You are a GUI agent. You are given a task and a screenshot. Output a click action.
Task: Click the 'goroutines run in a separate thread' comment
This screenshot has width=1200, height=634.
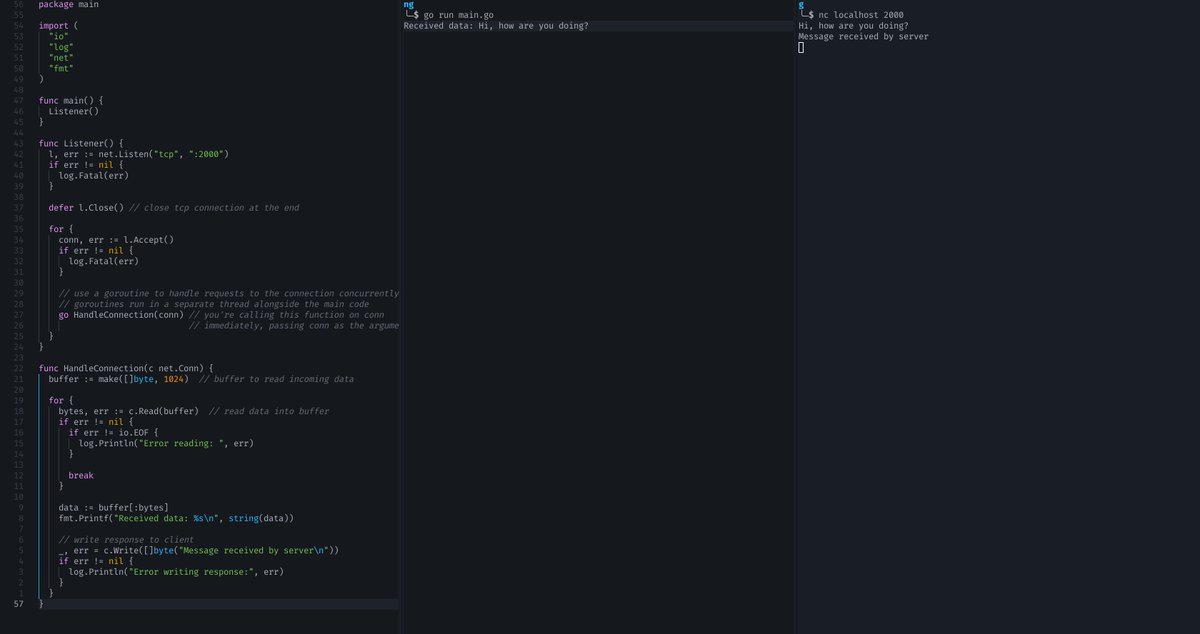(214, 304)
